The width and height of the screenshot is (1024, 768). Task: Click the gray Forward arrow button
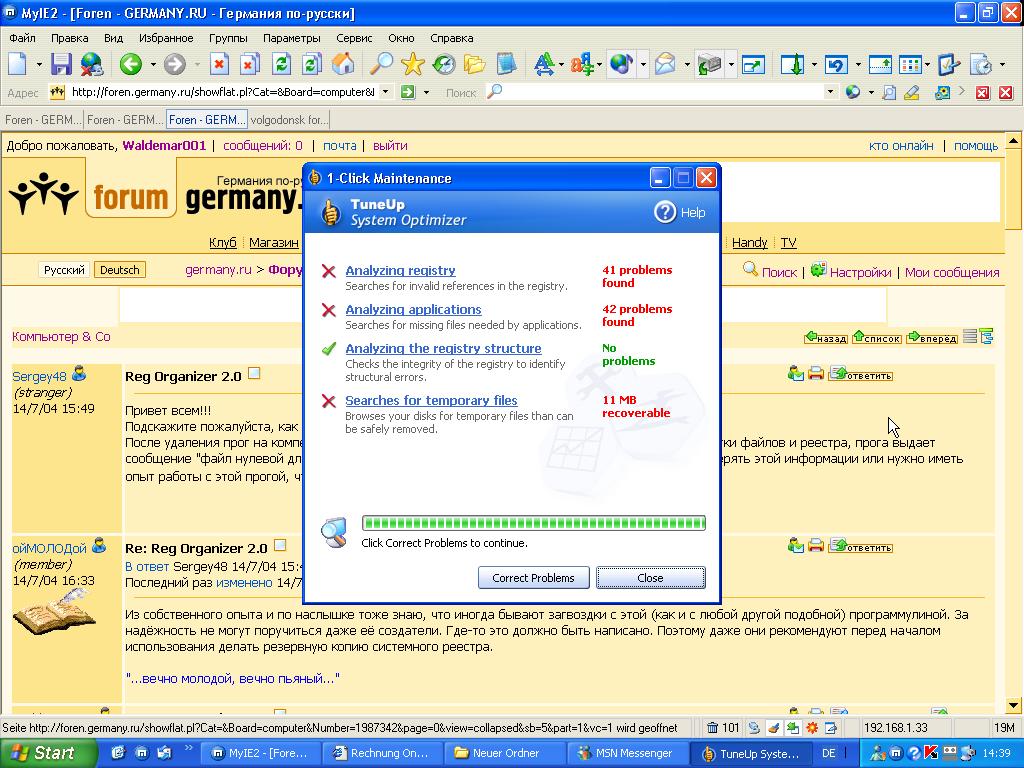point(174,64)
